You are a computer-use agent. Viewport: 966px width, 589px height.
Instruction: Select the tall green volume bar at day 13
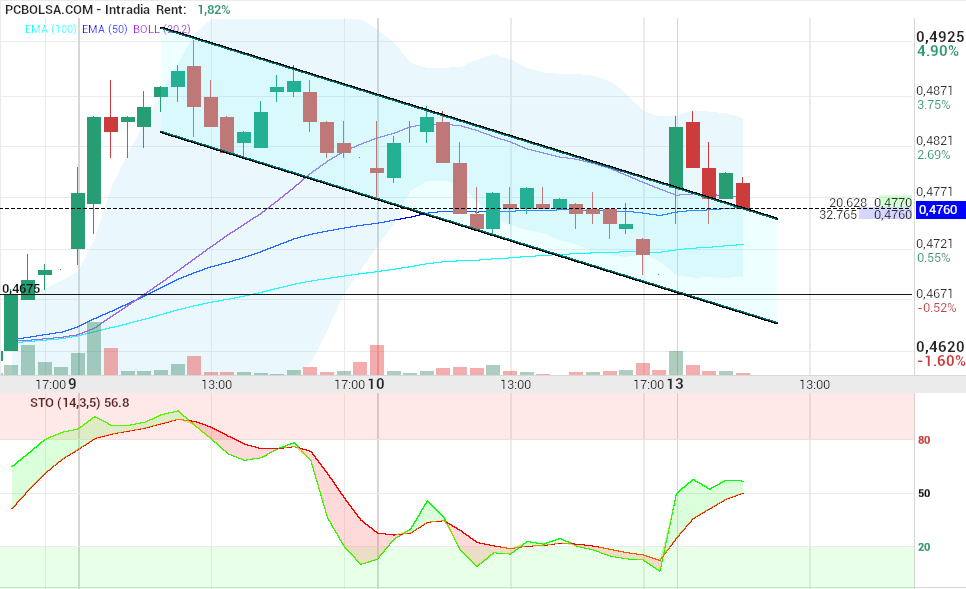pyautogui.click(x=676, y=363)
